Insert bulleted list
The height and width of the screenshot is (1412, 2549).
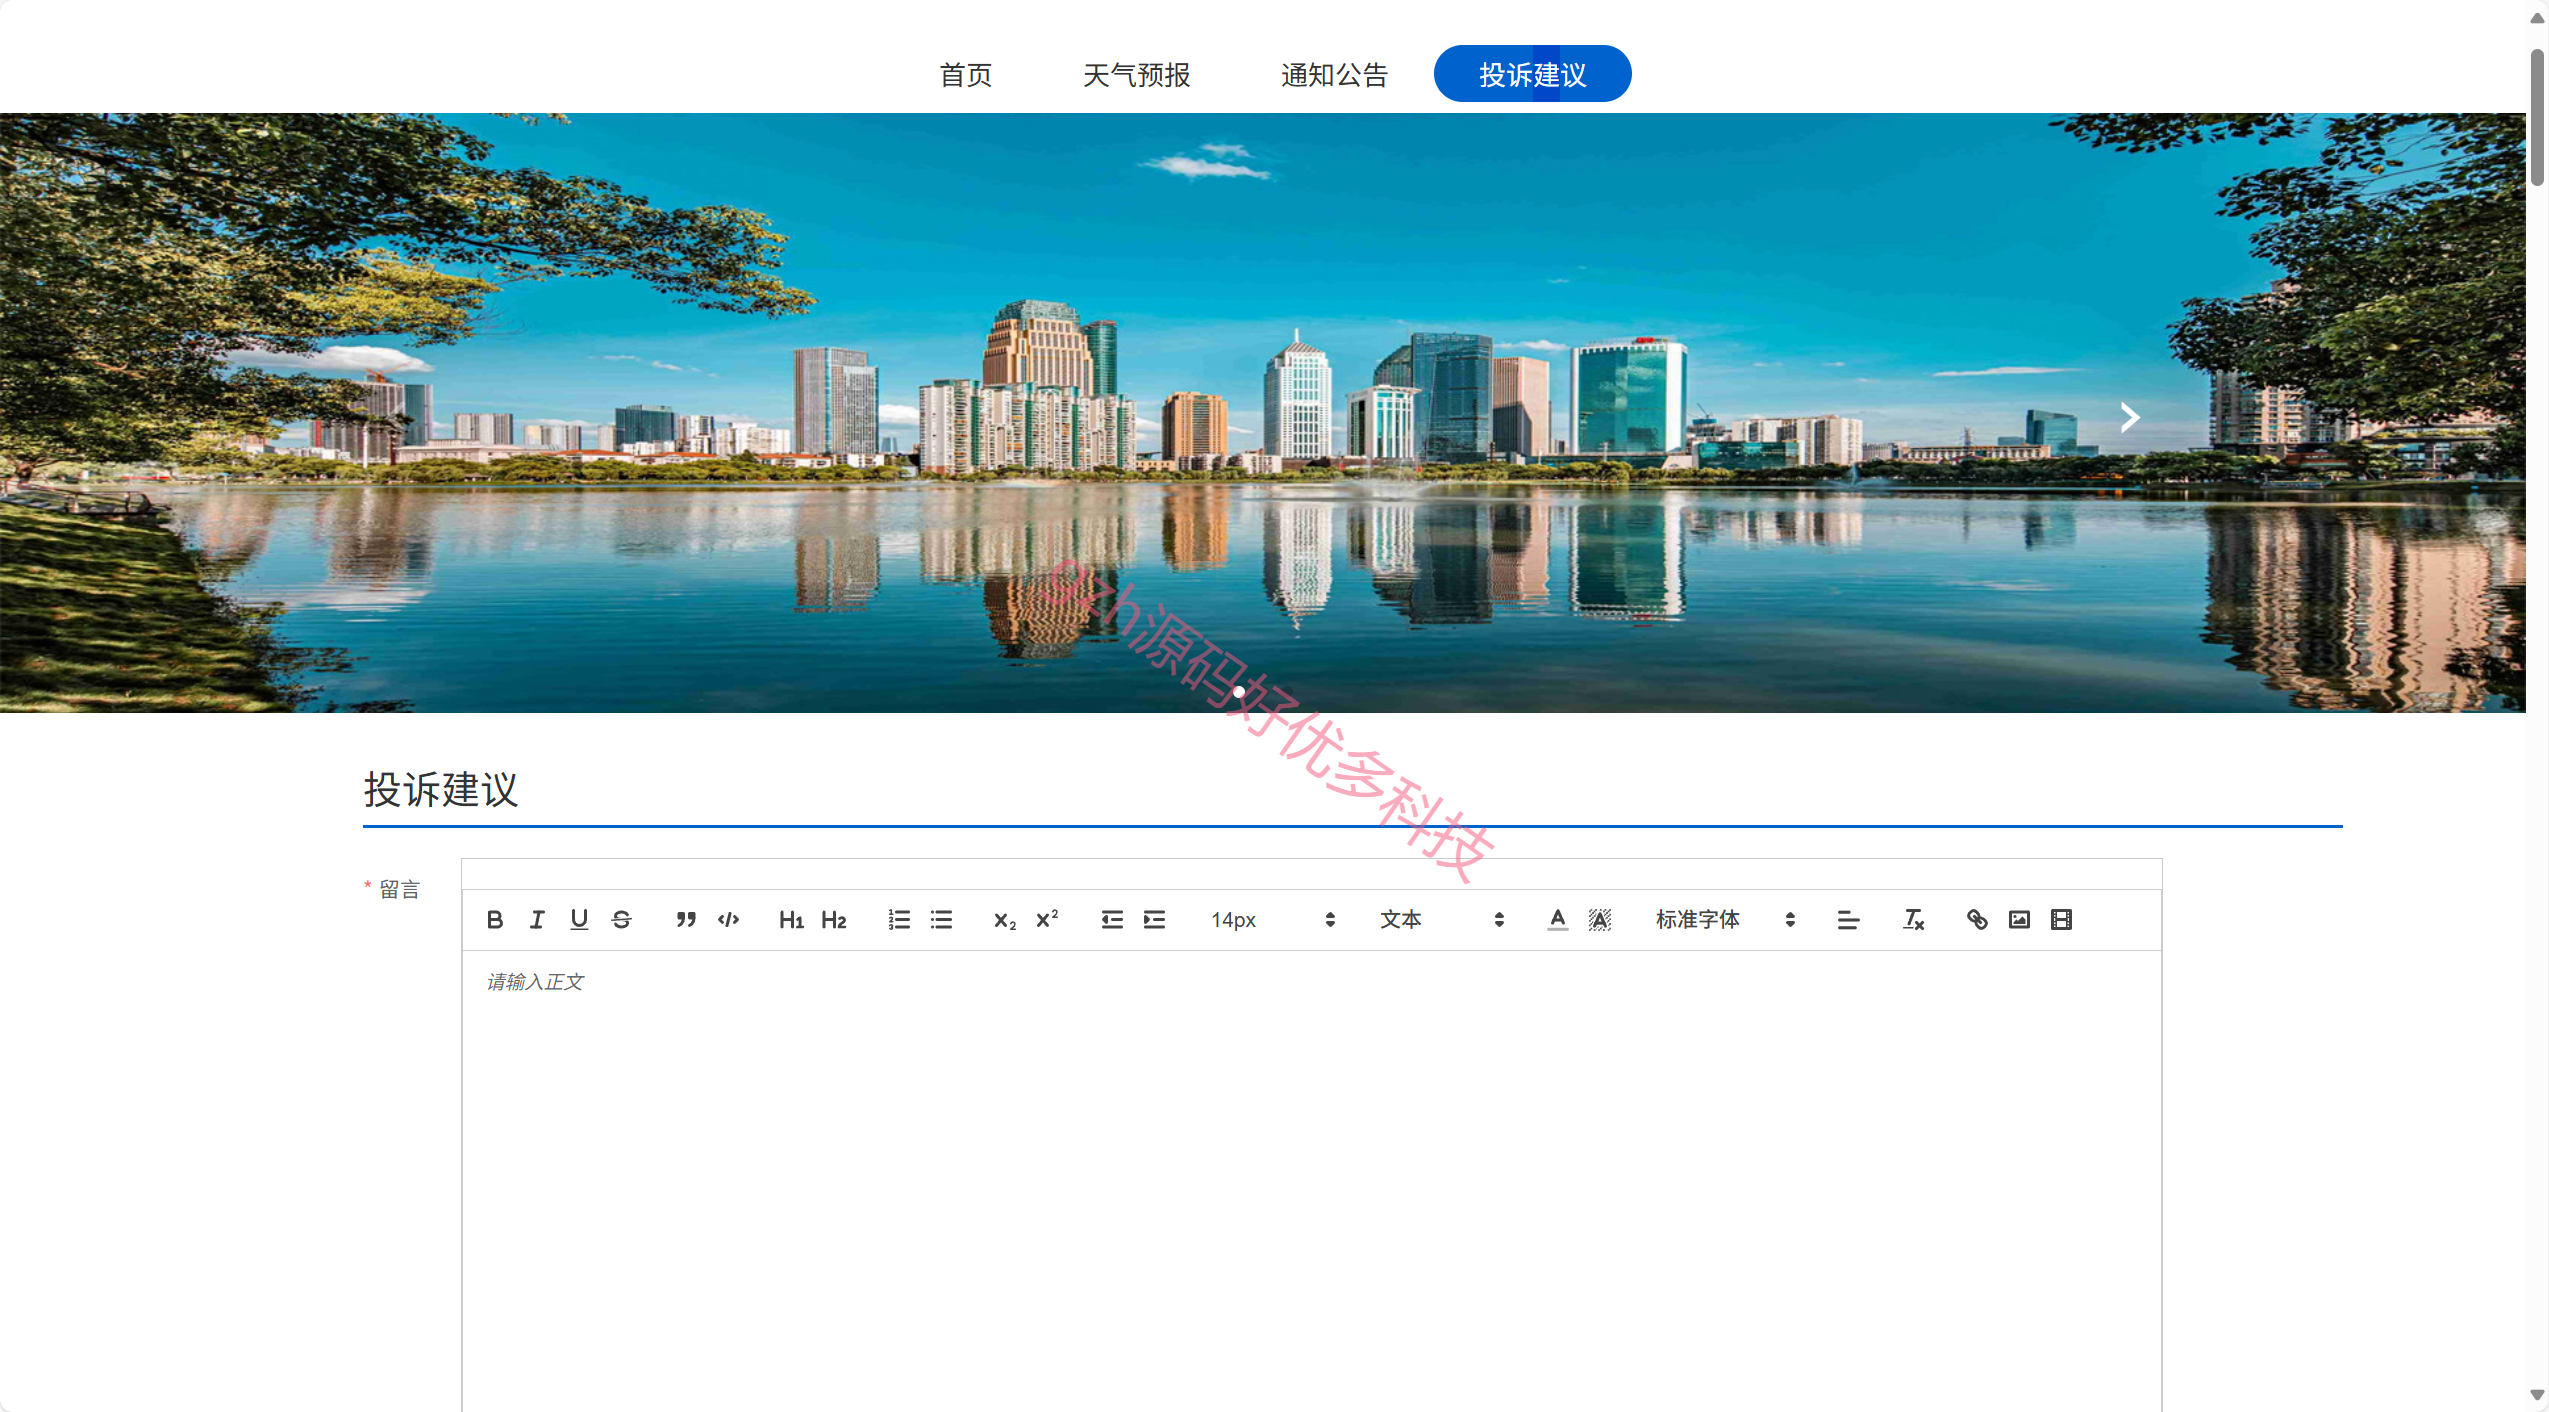tap(942, 920)
